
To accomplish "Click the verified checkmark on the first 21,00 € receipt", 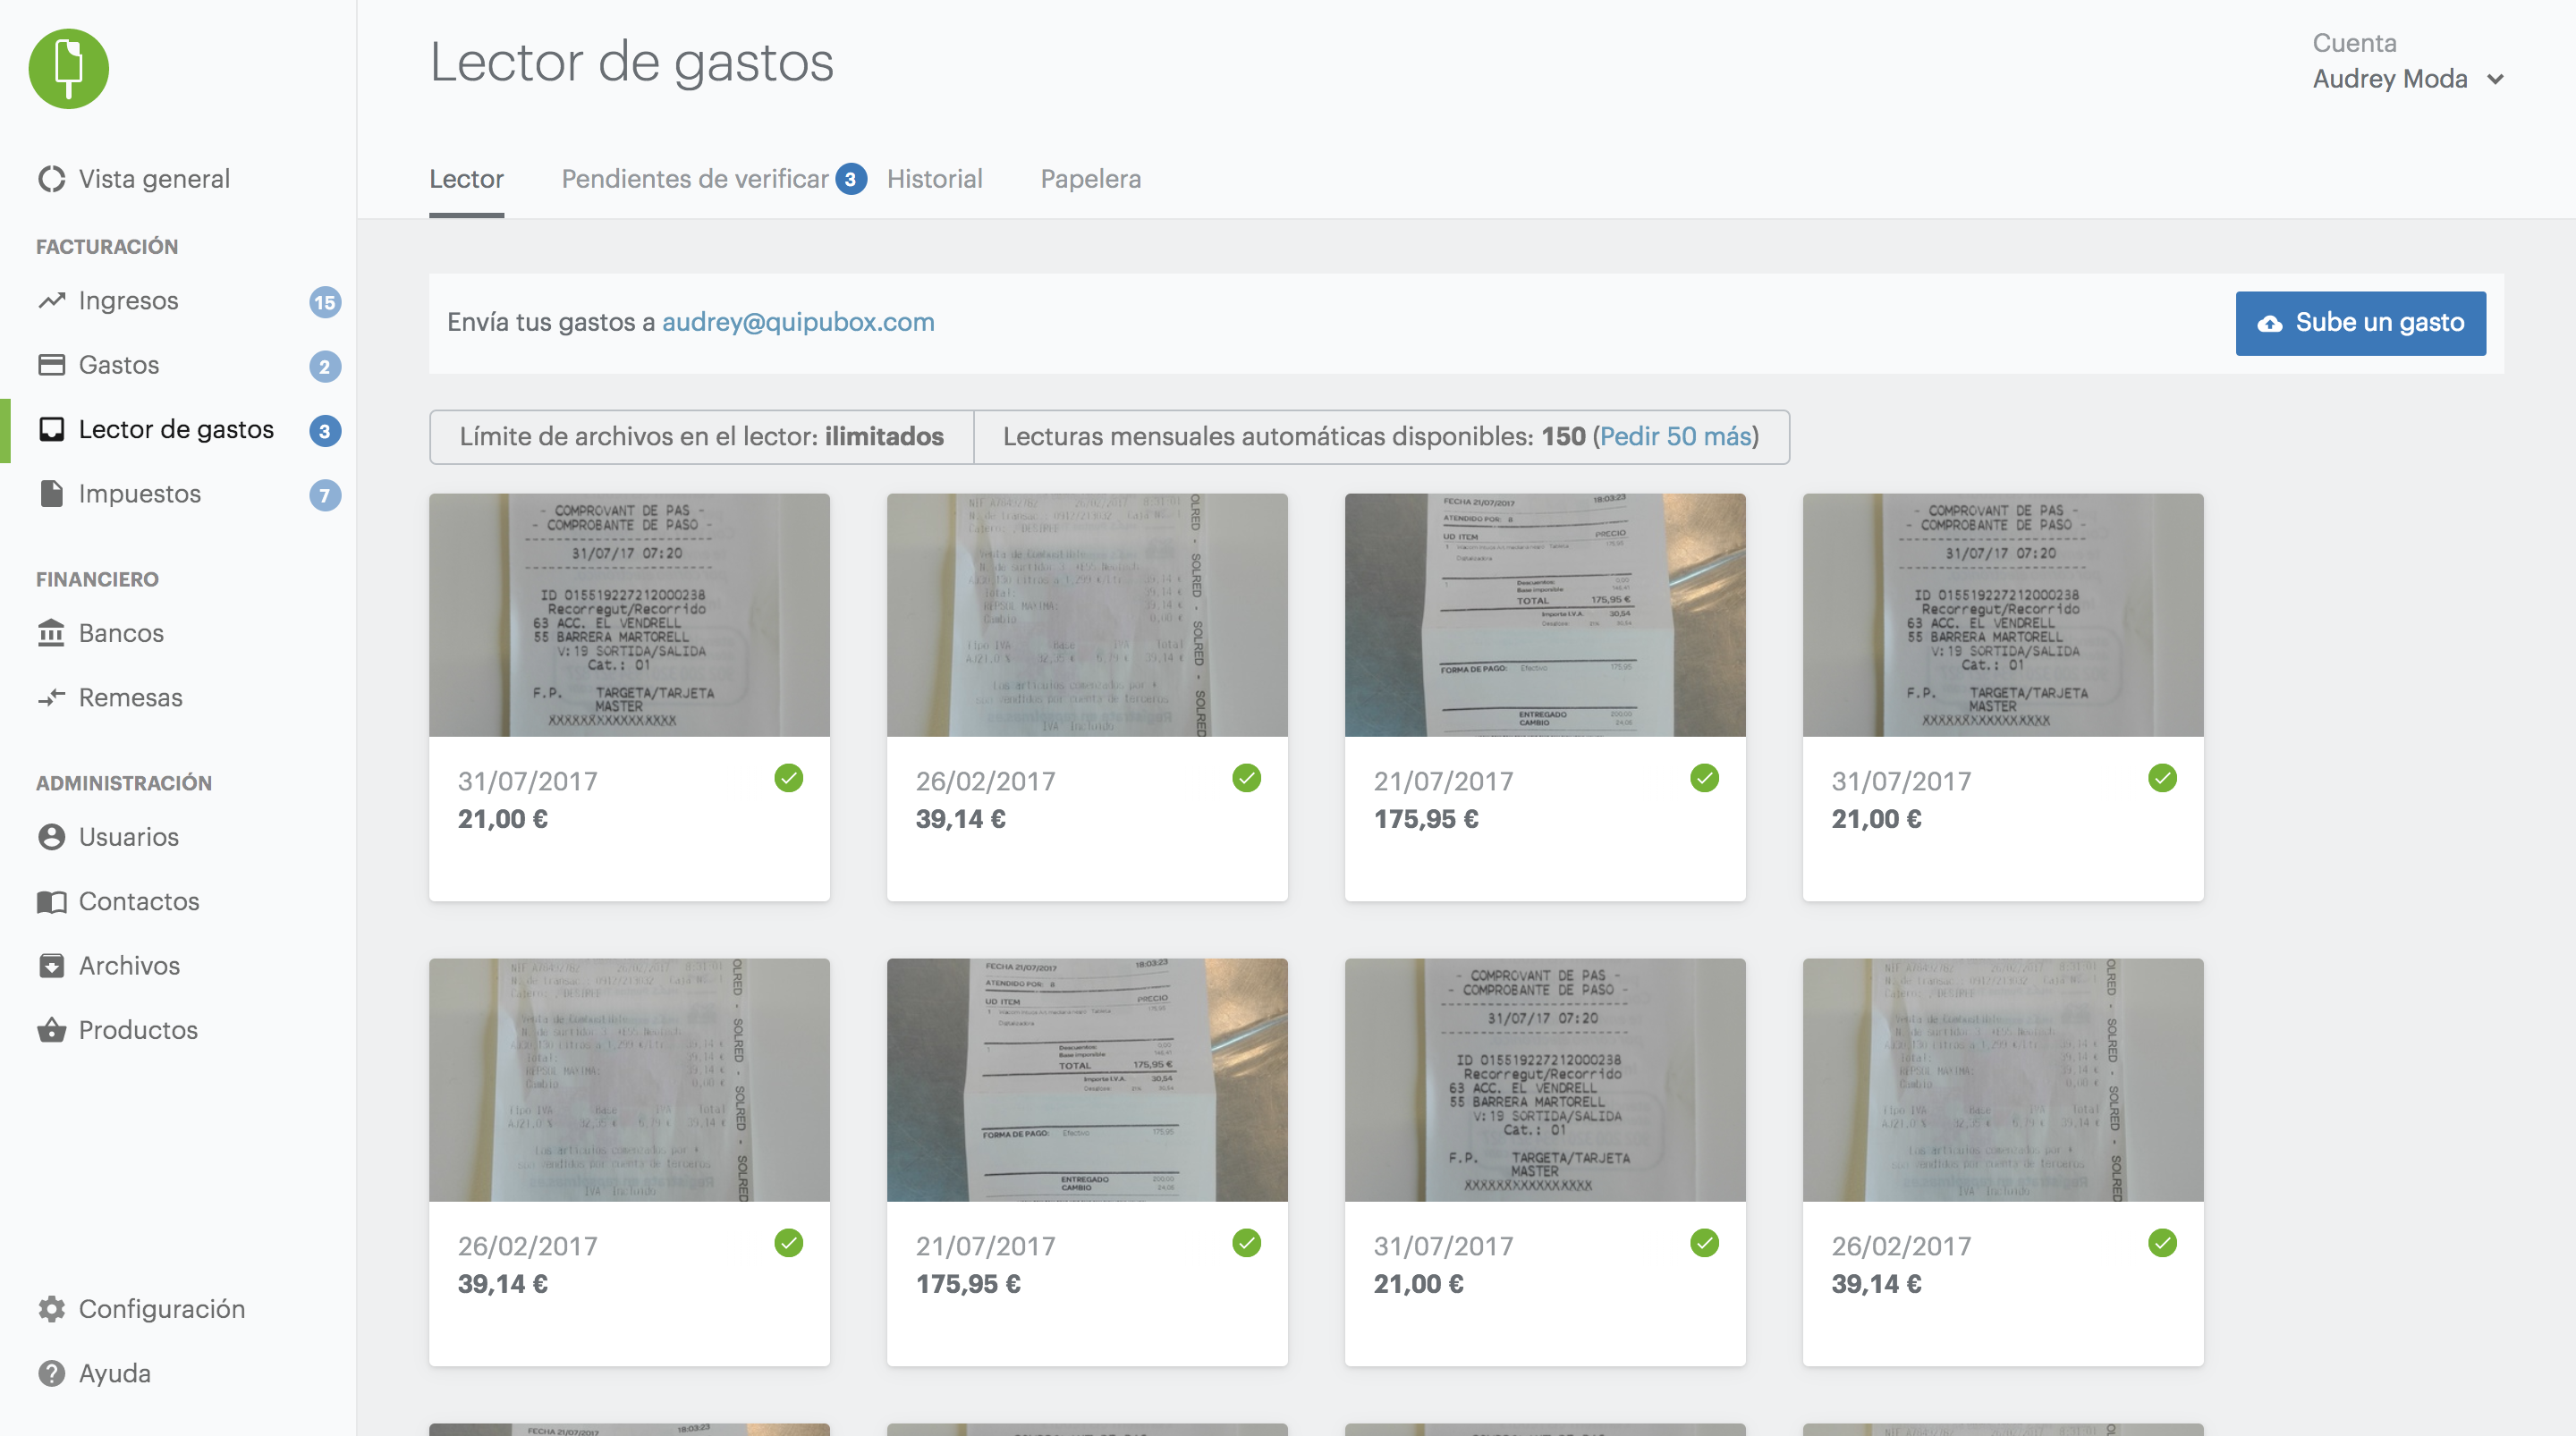I will click(x=788, y=778).
